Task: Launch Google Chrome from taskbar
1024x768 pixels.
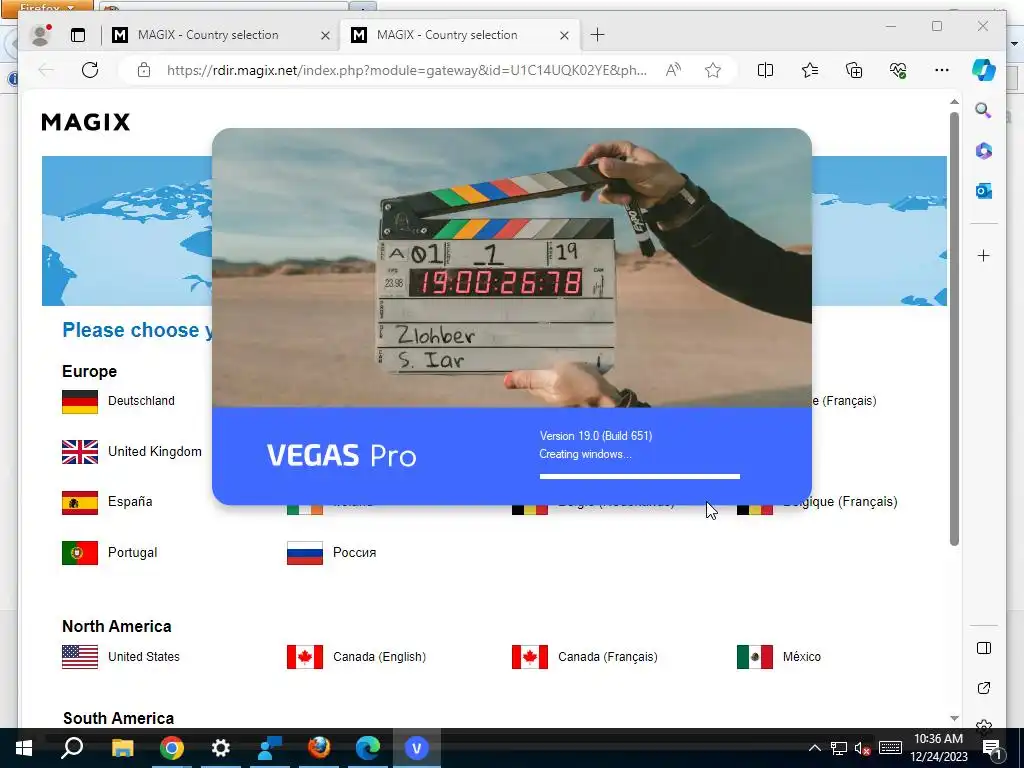Action: click(172, 748)
